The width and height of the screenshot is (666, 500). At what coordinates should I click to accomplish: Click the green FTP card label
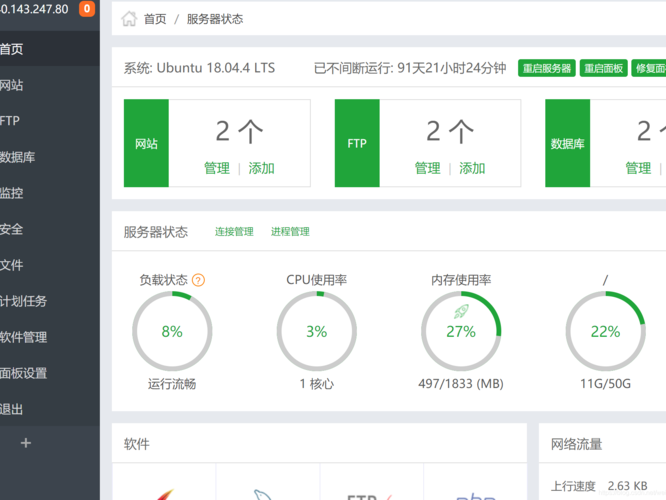(357, 143)
